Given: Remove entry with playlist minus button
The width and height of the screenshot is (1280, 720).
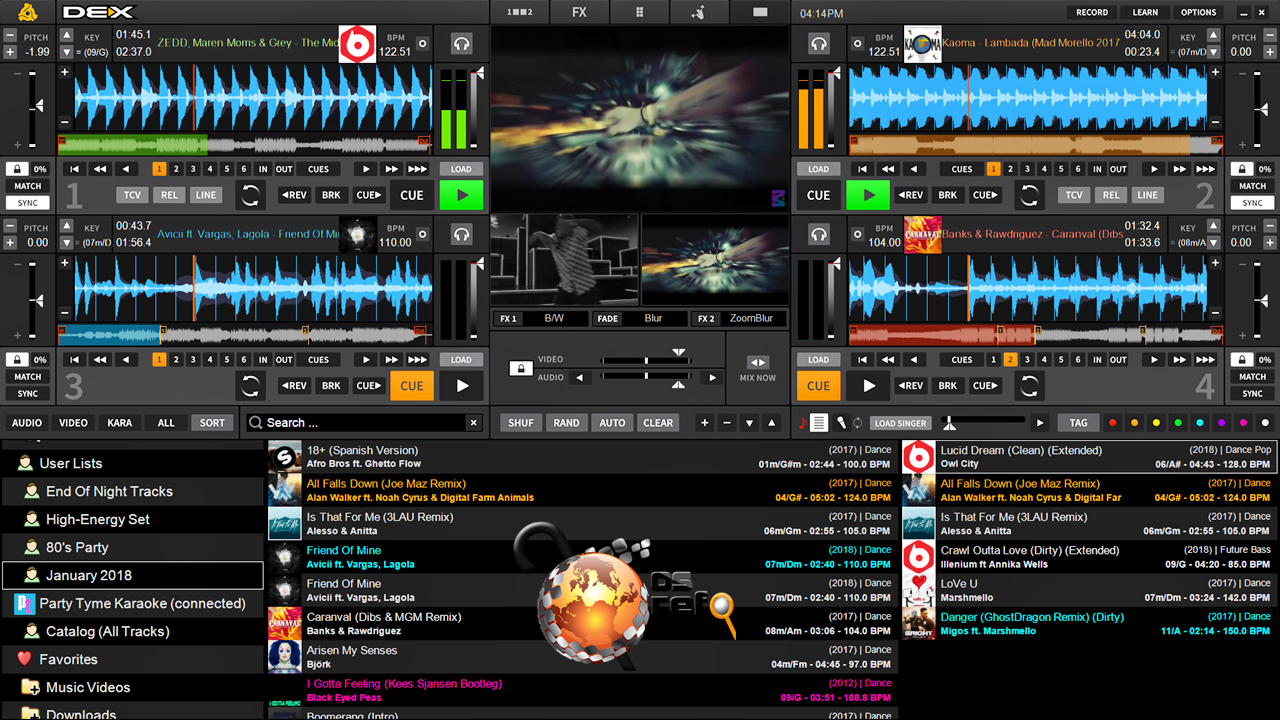Looking at the screenshot, I should [x=727, y=423].
